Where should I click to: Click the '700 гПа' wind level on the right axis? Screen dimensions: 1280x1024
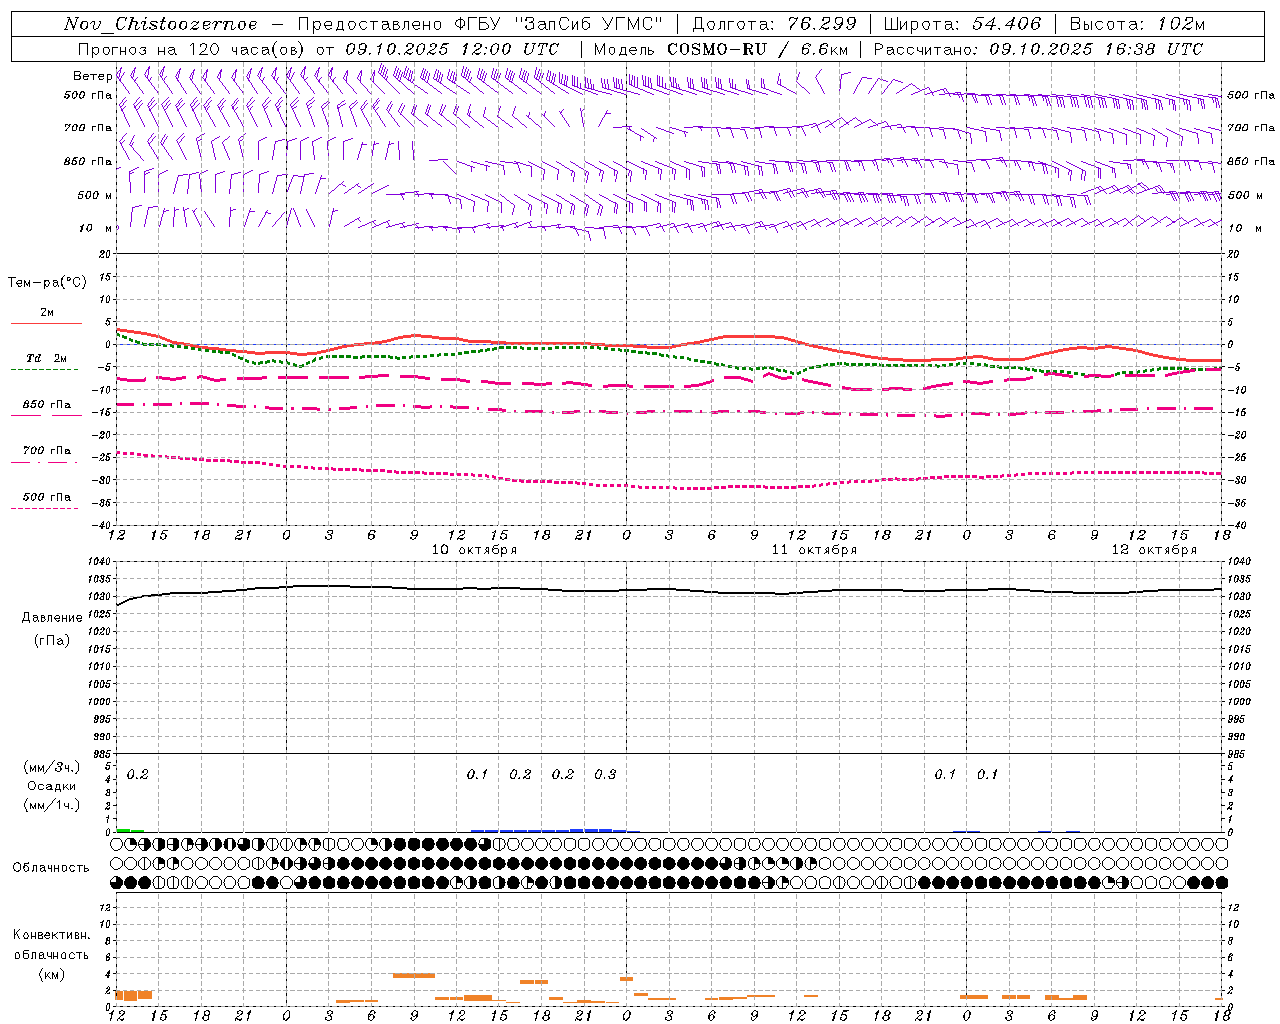[1250, 128]
